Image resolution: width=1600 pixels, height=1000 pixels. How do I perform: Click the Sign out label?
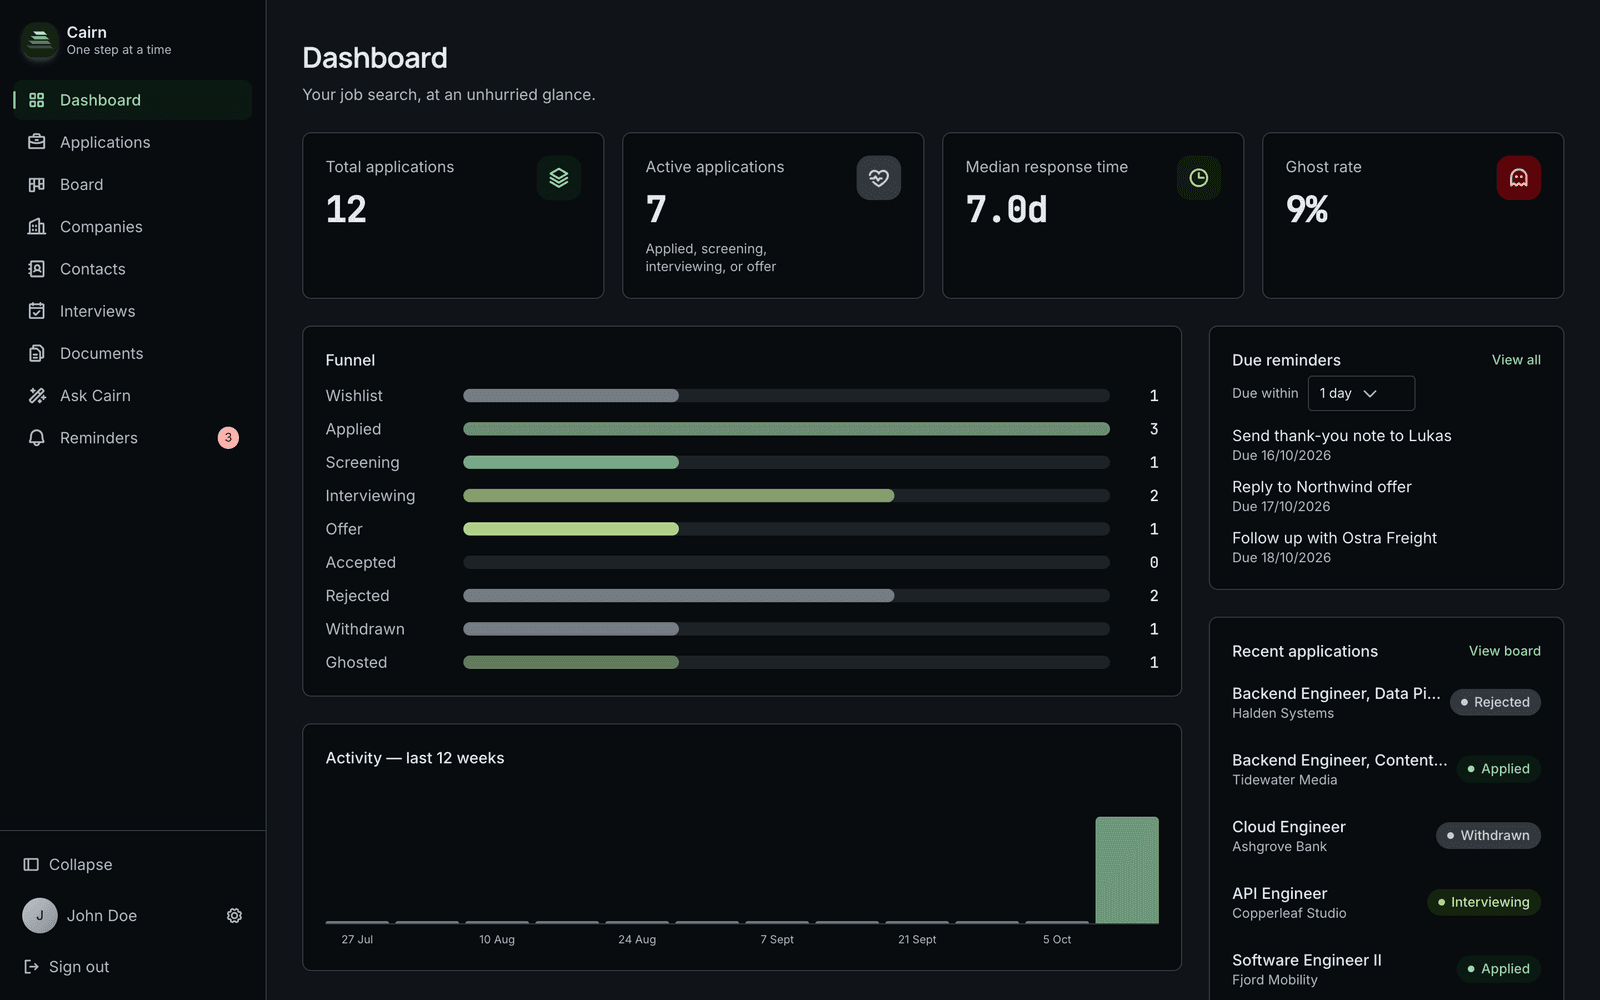pos(79,967)
